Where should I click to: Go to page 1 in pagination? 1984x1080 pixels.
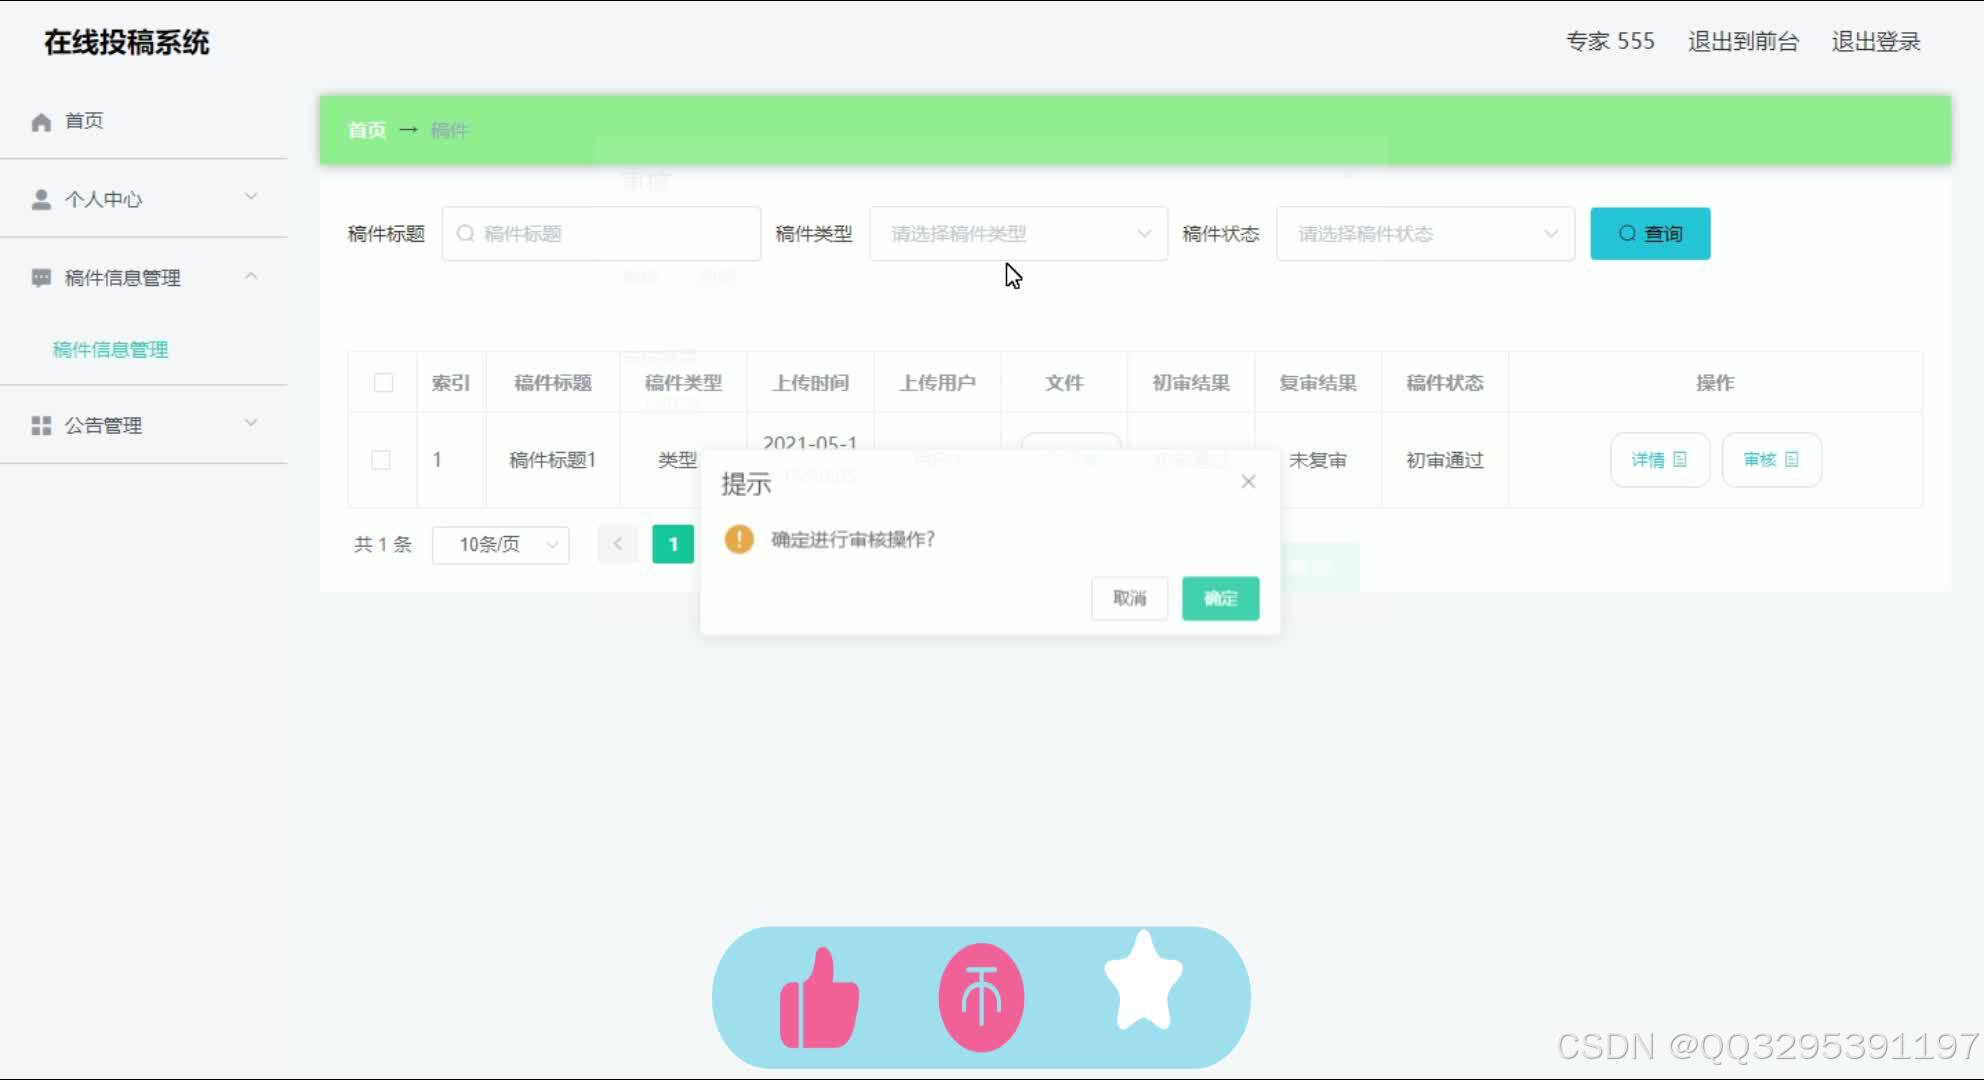click(x=673, y=544)
